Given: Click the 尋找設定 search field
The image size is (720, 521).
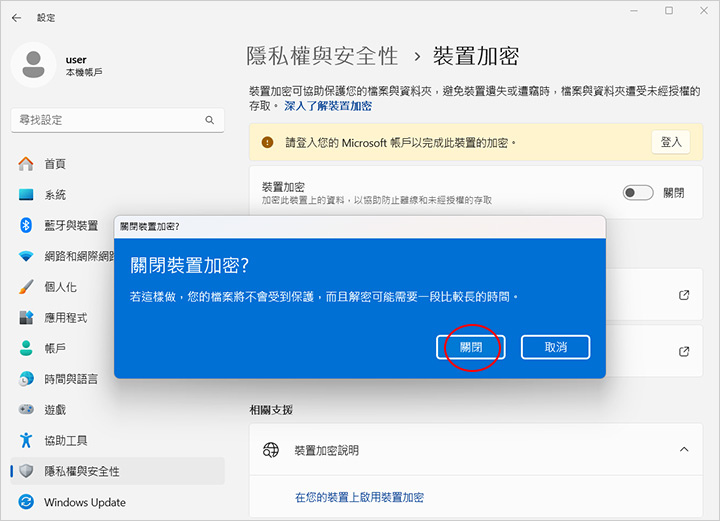Looking at the screenshot, I should pyautogui.click(x=118, y=120).
